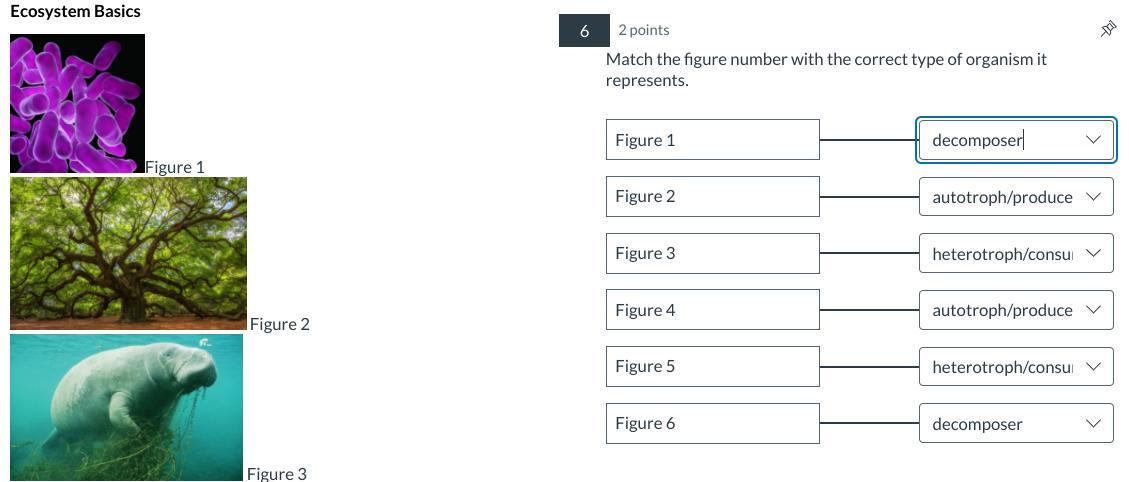Screen dimensions: 1129x482
Task: Click the matching question instruction text
Action: coord(826,69)
